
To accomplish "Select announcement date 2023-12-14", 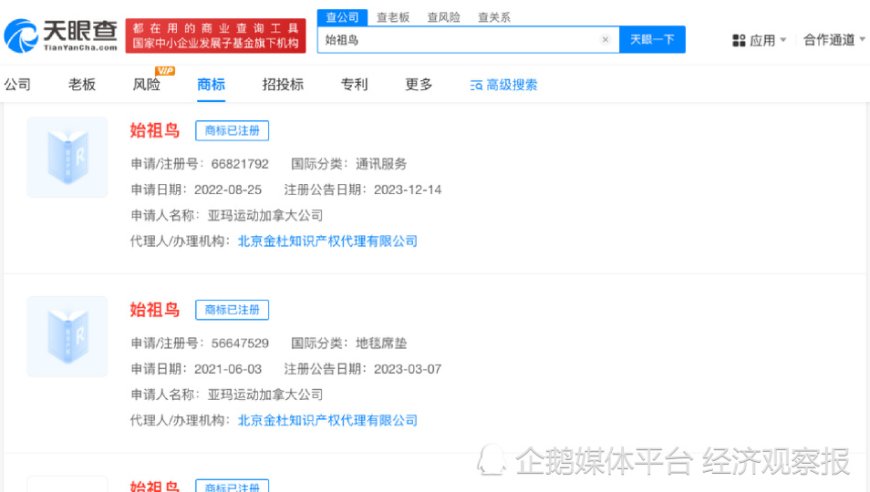I will point(408,190).
